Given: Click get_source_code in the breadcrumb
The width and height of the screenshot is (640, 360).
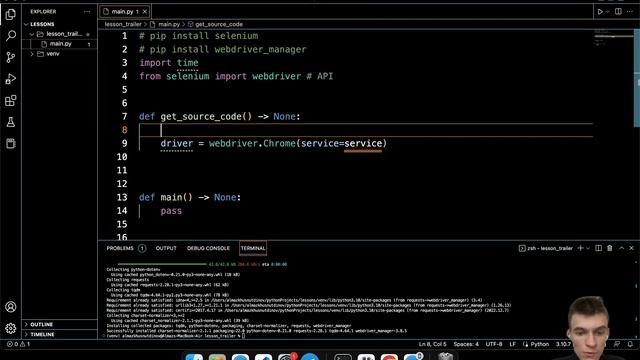Looking at the screenshot, I should (219, 24).
